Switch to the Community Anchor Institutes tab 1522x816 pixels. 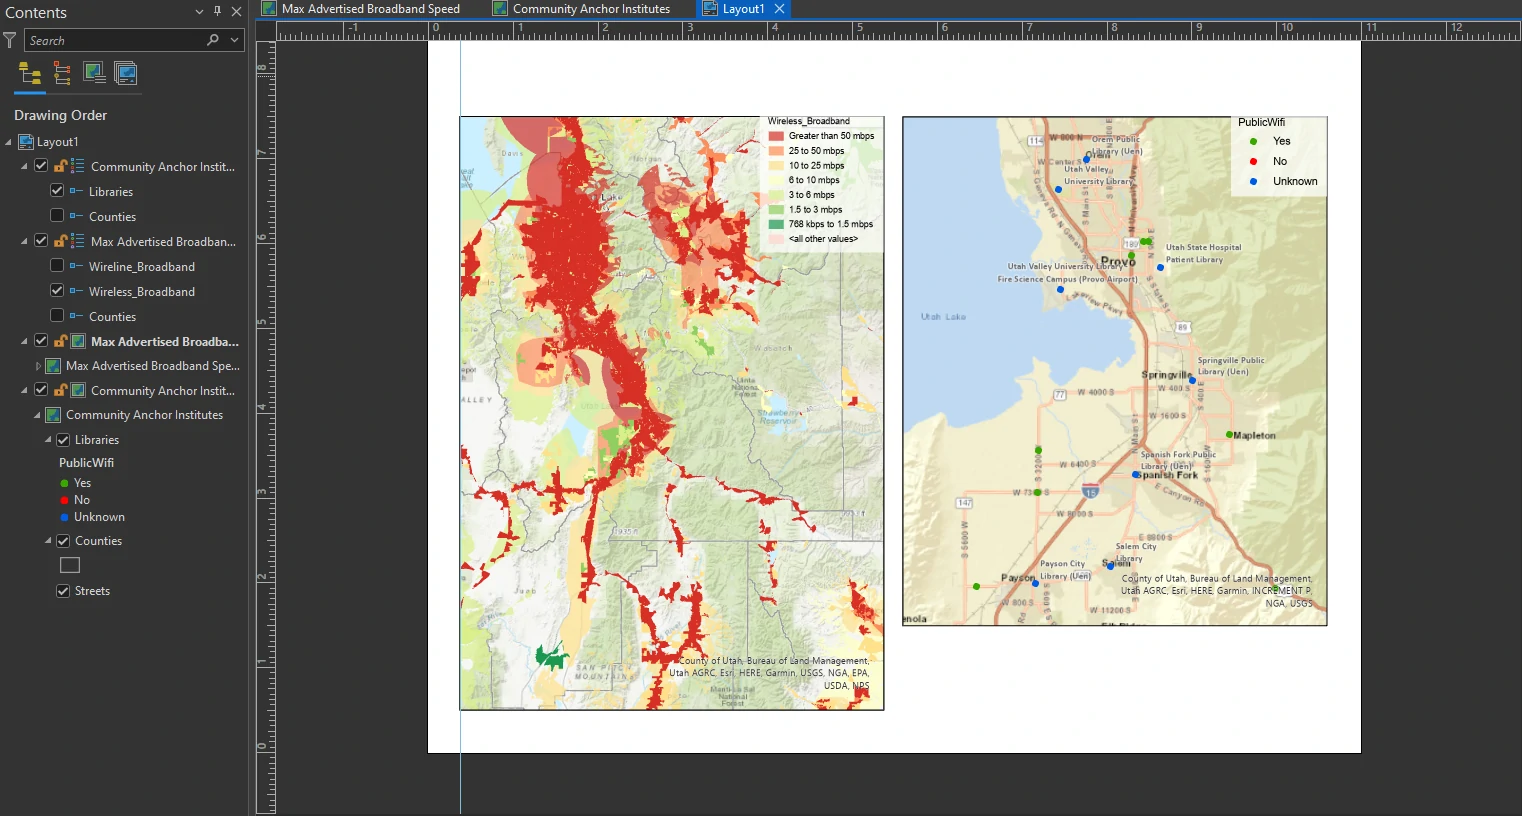point(582,9)
